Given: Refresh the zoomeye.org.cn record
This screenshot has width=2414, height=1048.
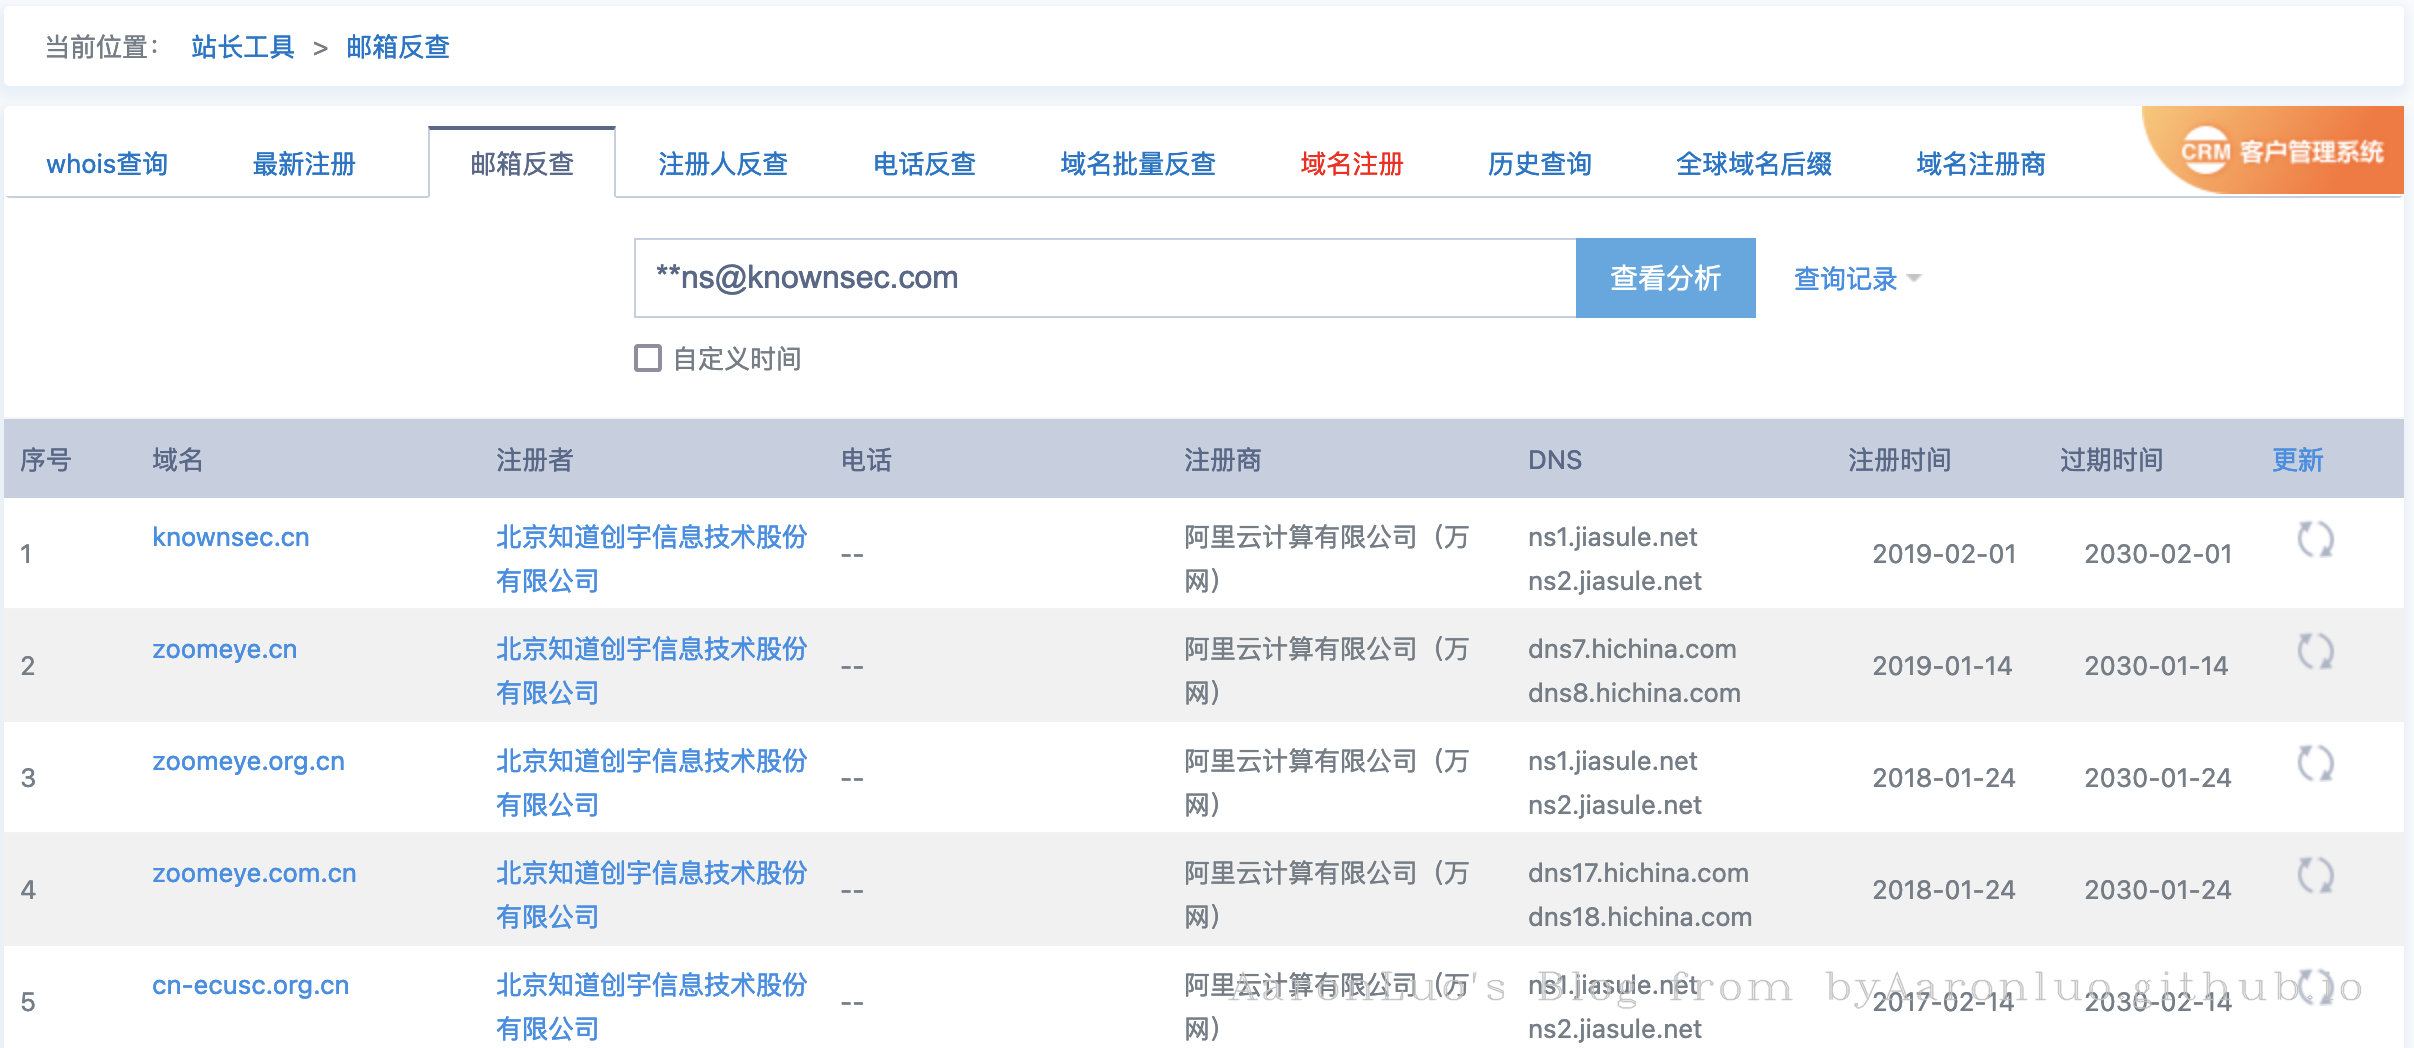Looking at the screenshot, I should click(x=2314, y=764).
